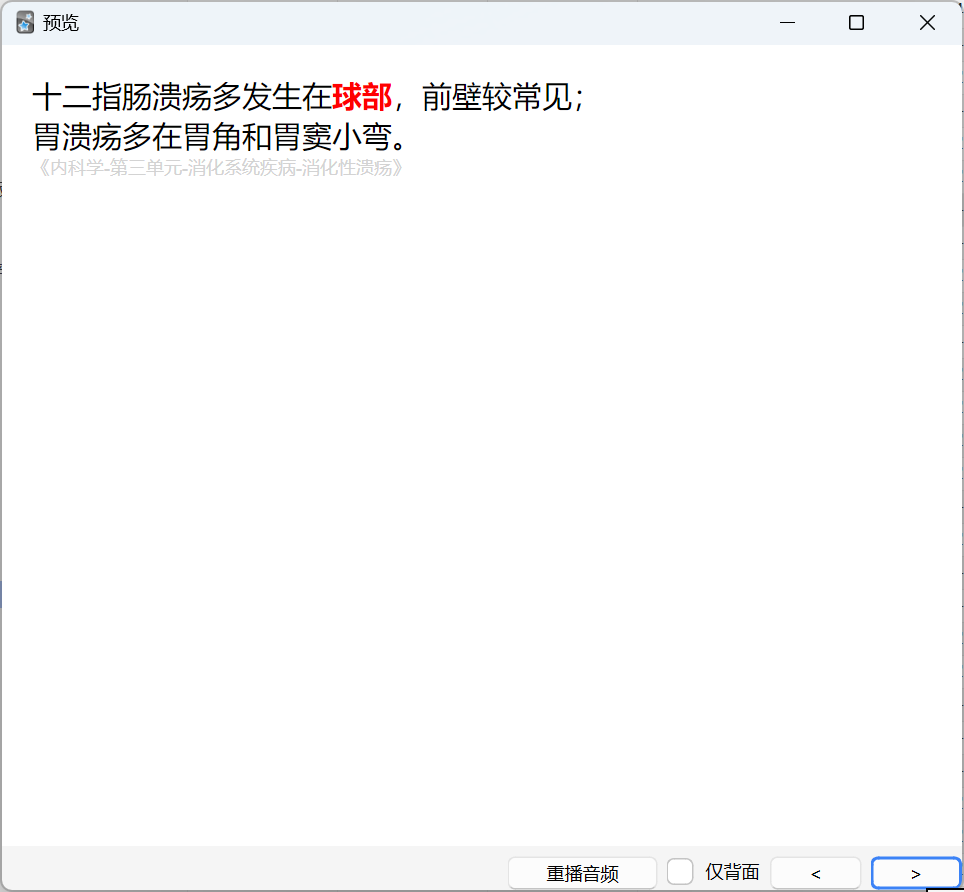The image size is (964, 892).
Task: Click the 重播音频 replay audio button
Action: (582, 873)
